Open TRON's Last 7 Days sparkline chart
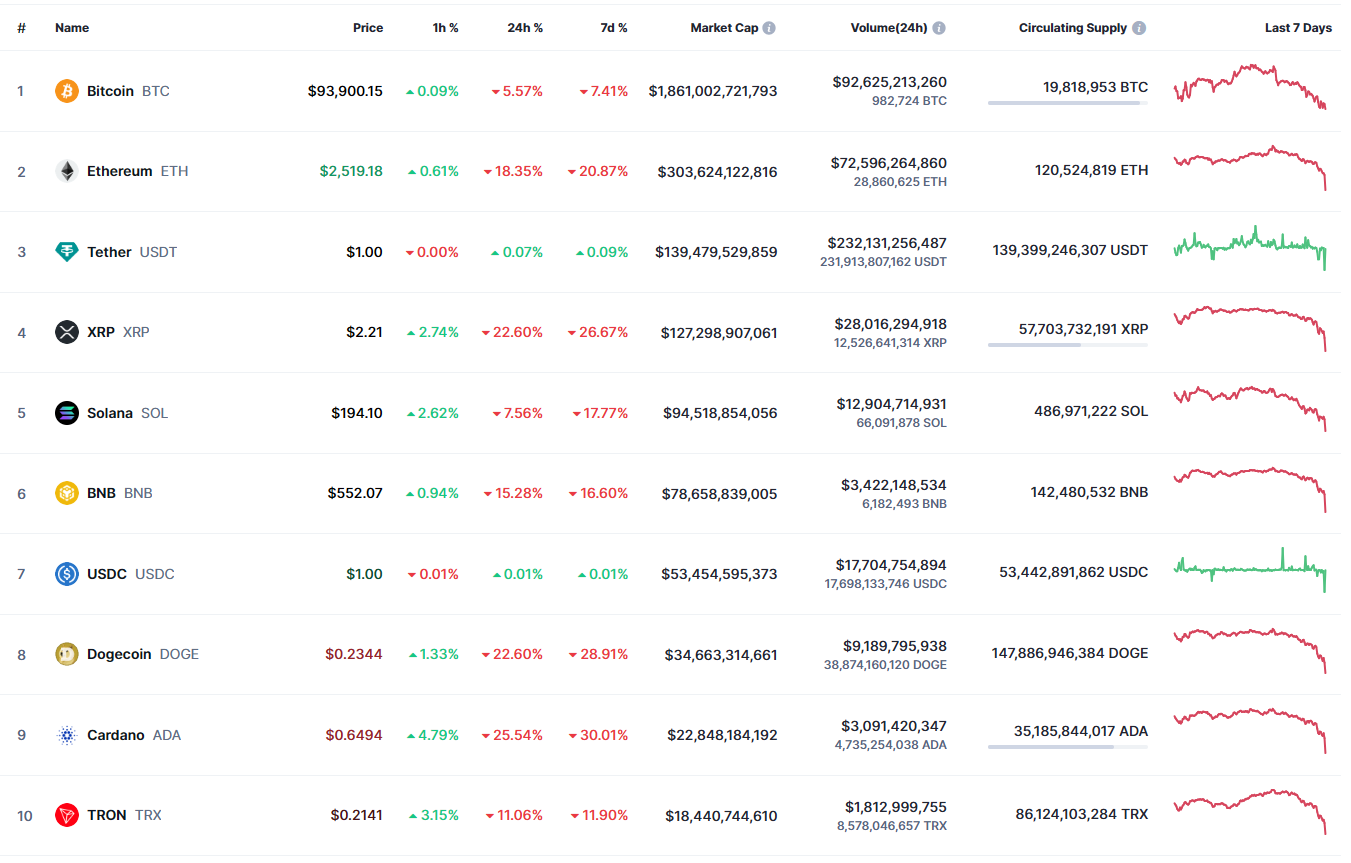 coord(1250,811)
